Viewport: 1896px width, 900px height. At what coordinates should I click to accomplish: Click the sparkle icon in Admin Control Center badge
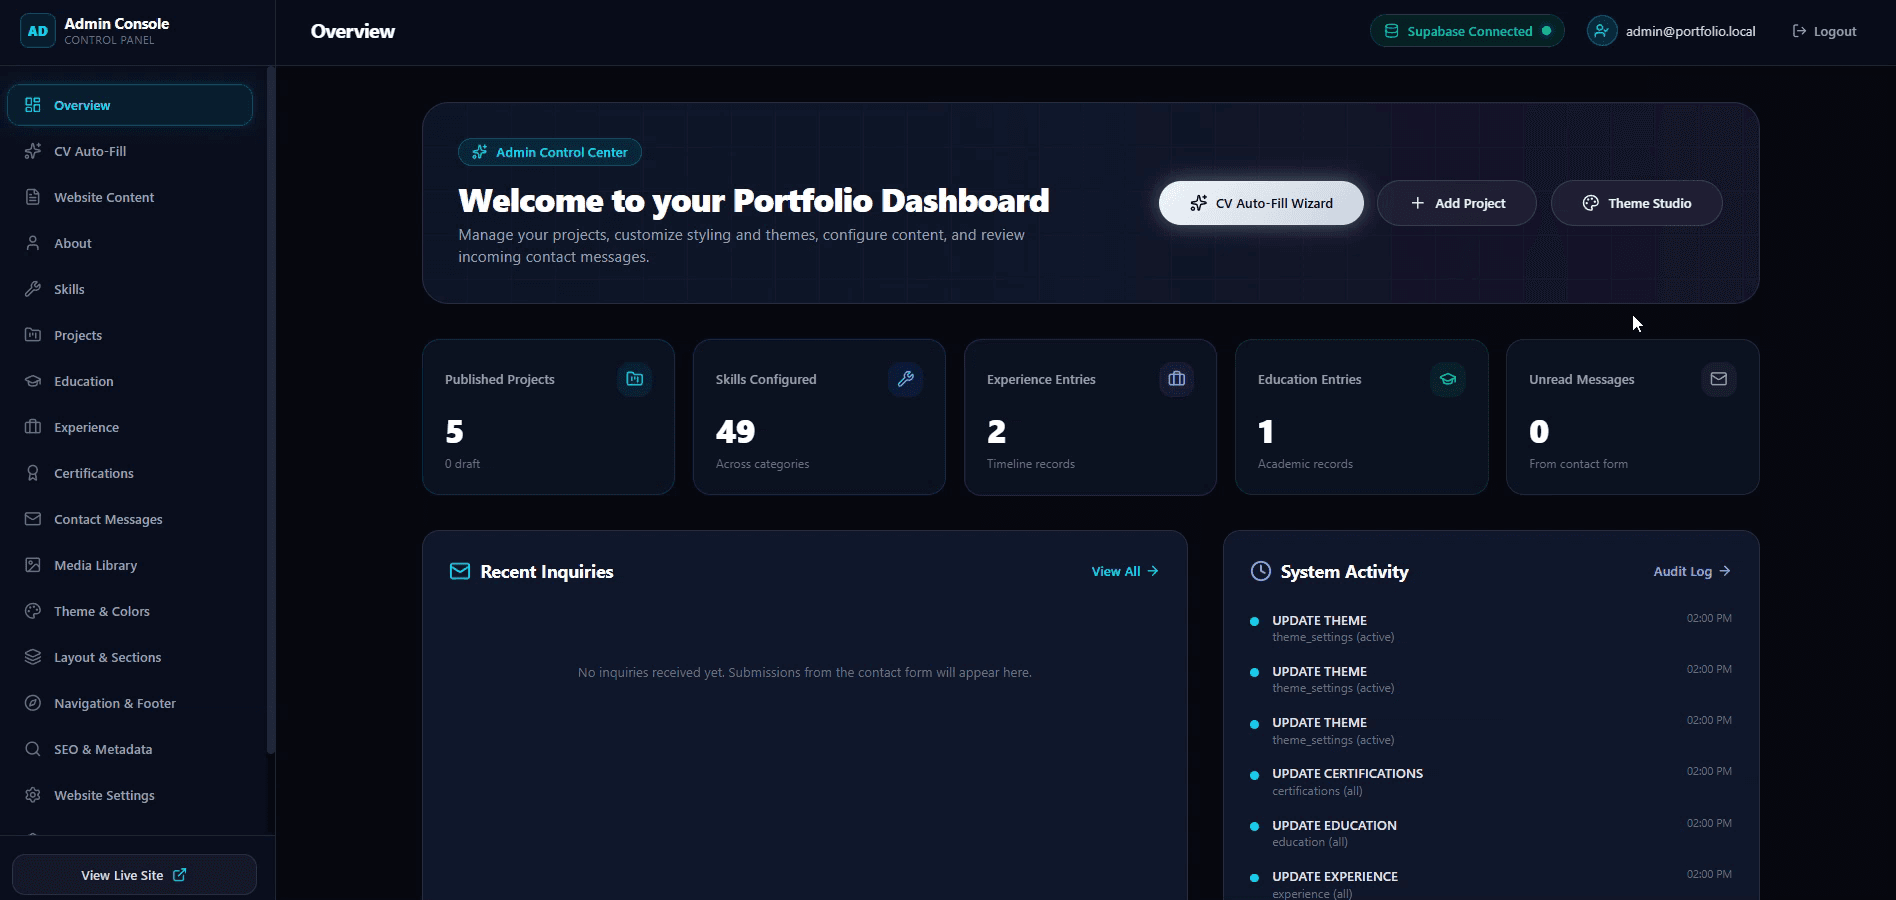tap(480, 152)
